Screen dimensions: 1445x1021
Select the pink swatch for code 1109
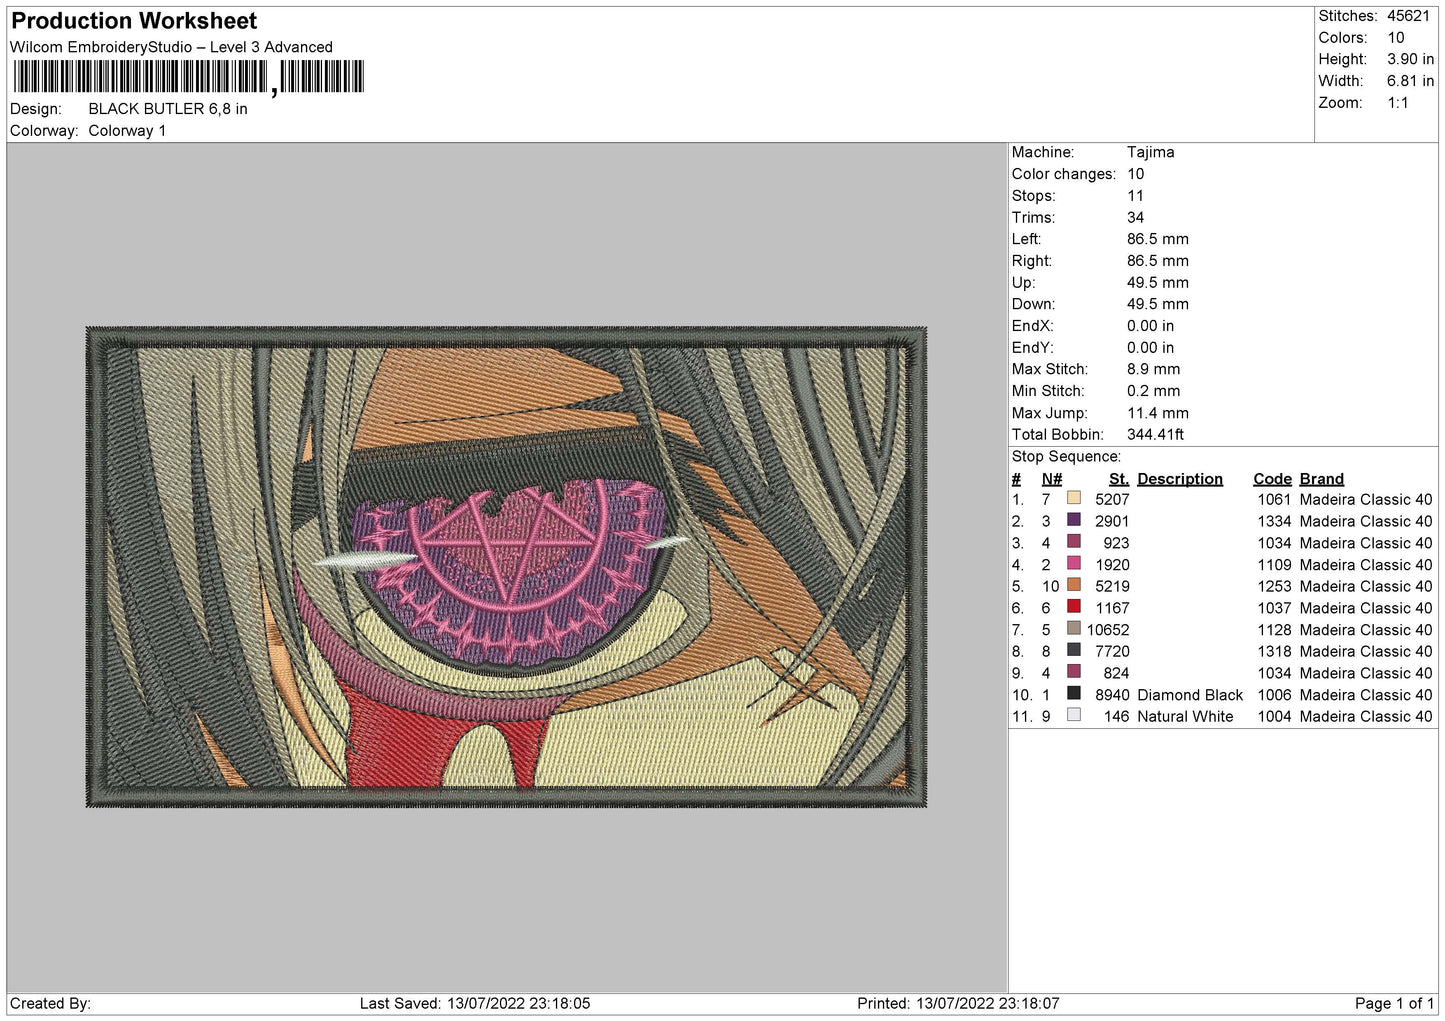click(x=1074, y=563)
